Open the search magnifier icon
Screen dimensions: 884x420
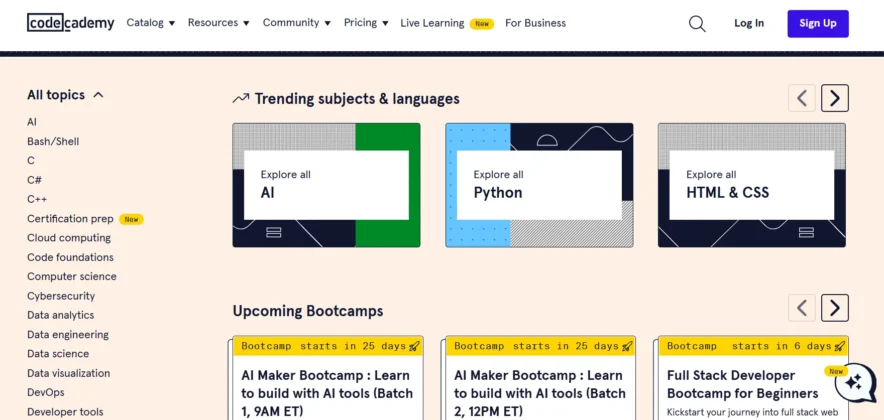click(697, 23)
